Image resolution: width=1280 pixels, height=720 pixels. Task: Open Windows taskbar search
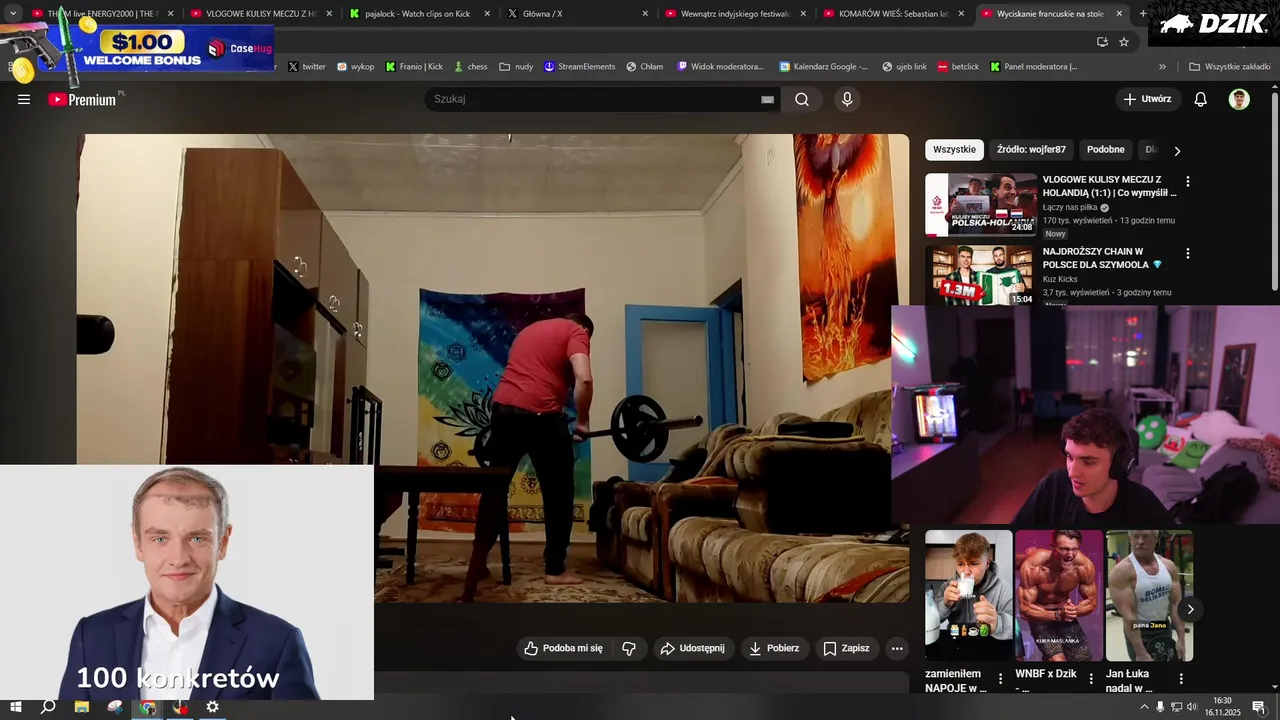tap(48, 707)
